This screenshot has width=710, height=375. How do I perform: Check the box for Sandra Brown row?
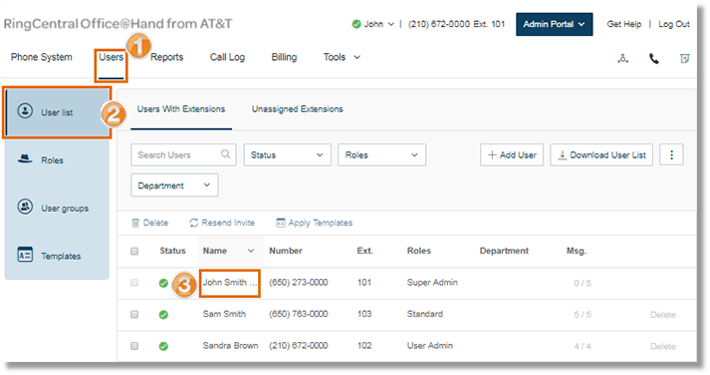[x=134, y=346]
